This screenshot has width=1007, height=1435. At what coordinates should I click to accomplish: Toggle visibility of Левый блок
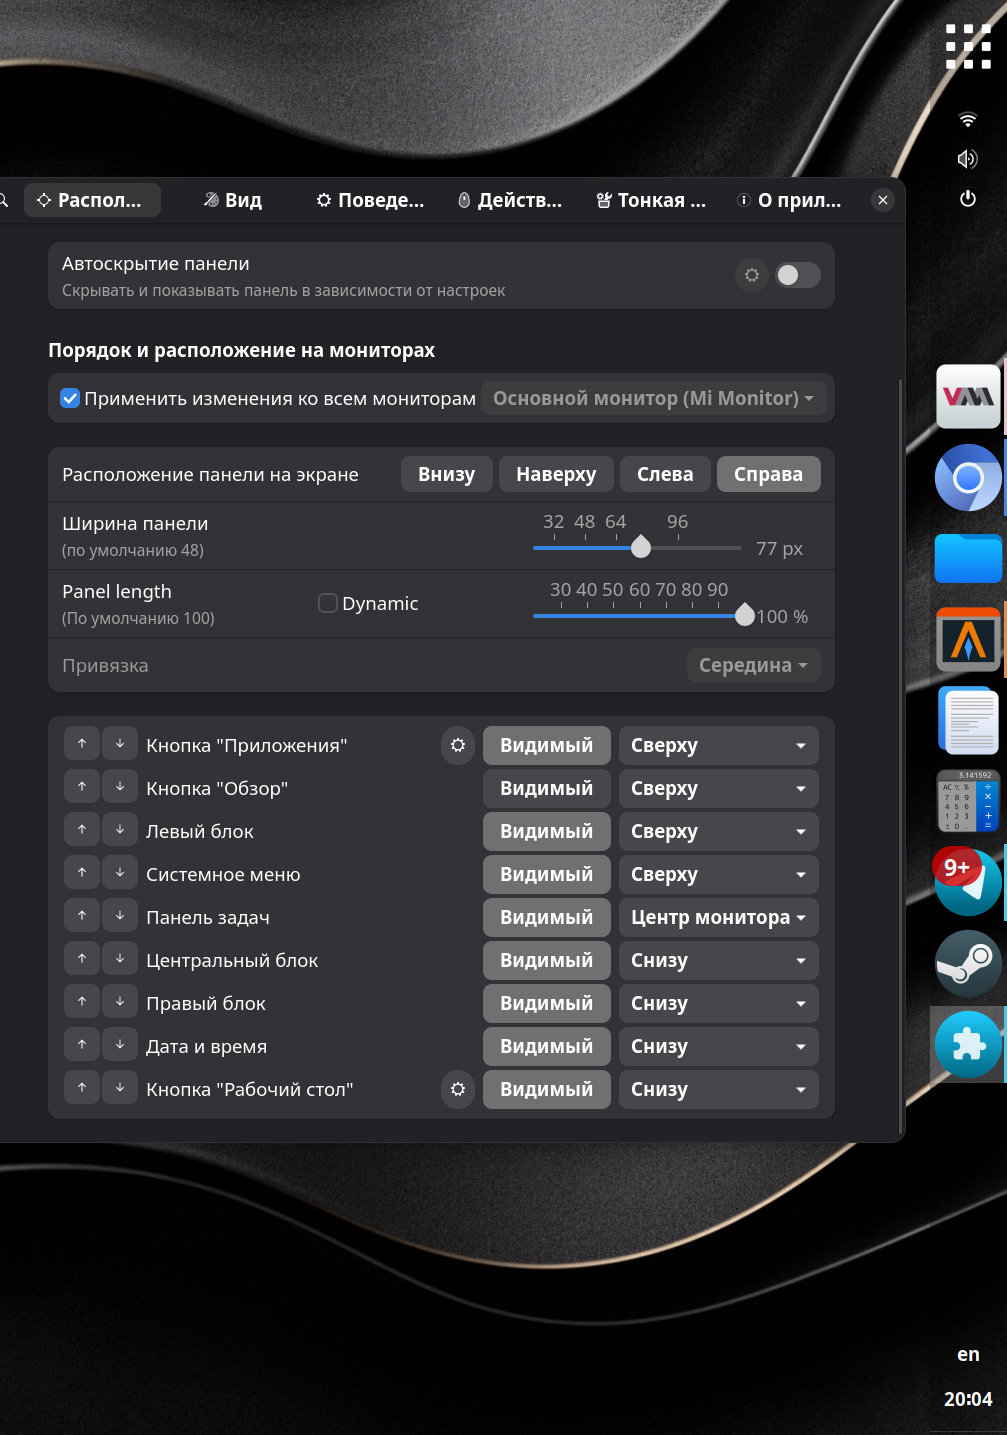click(x=547, y=831)
